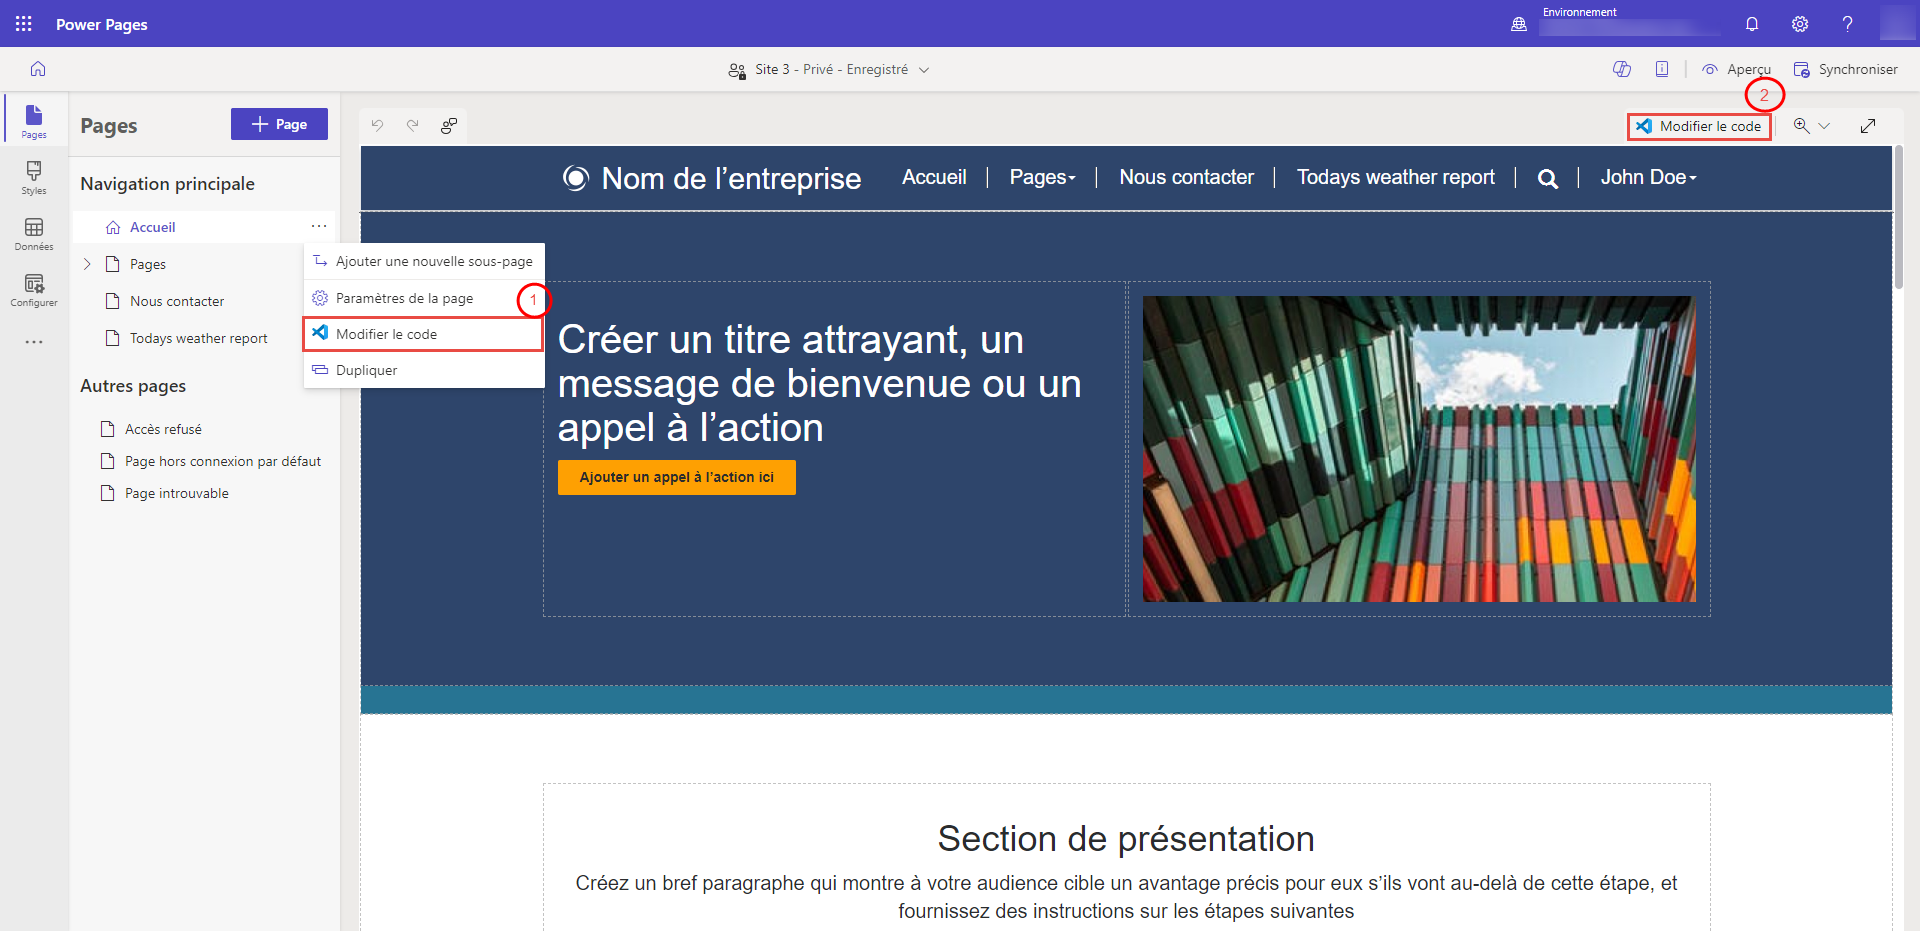
Task: Open the Copilot icon near Aperçu
Action: 1621,69
